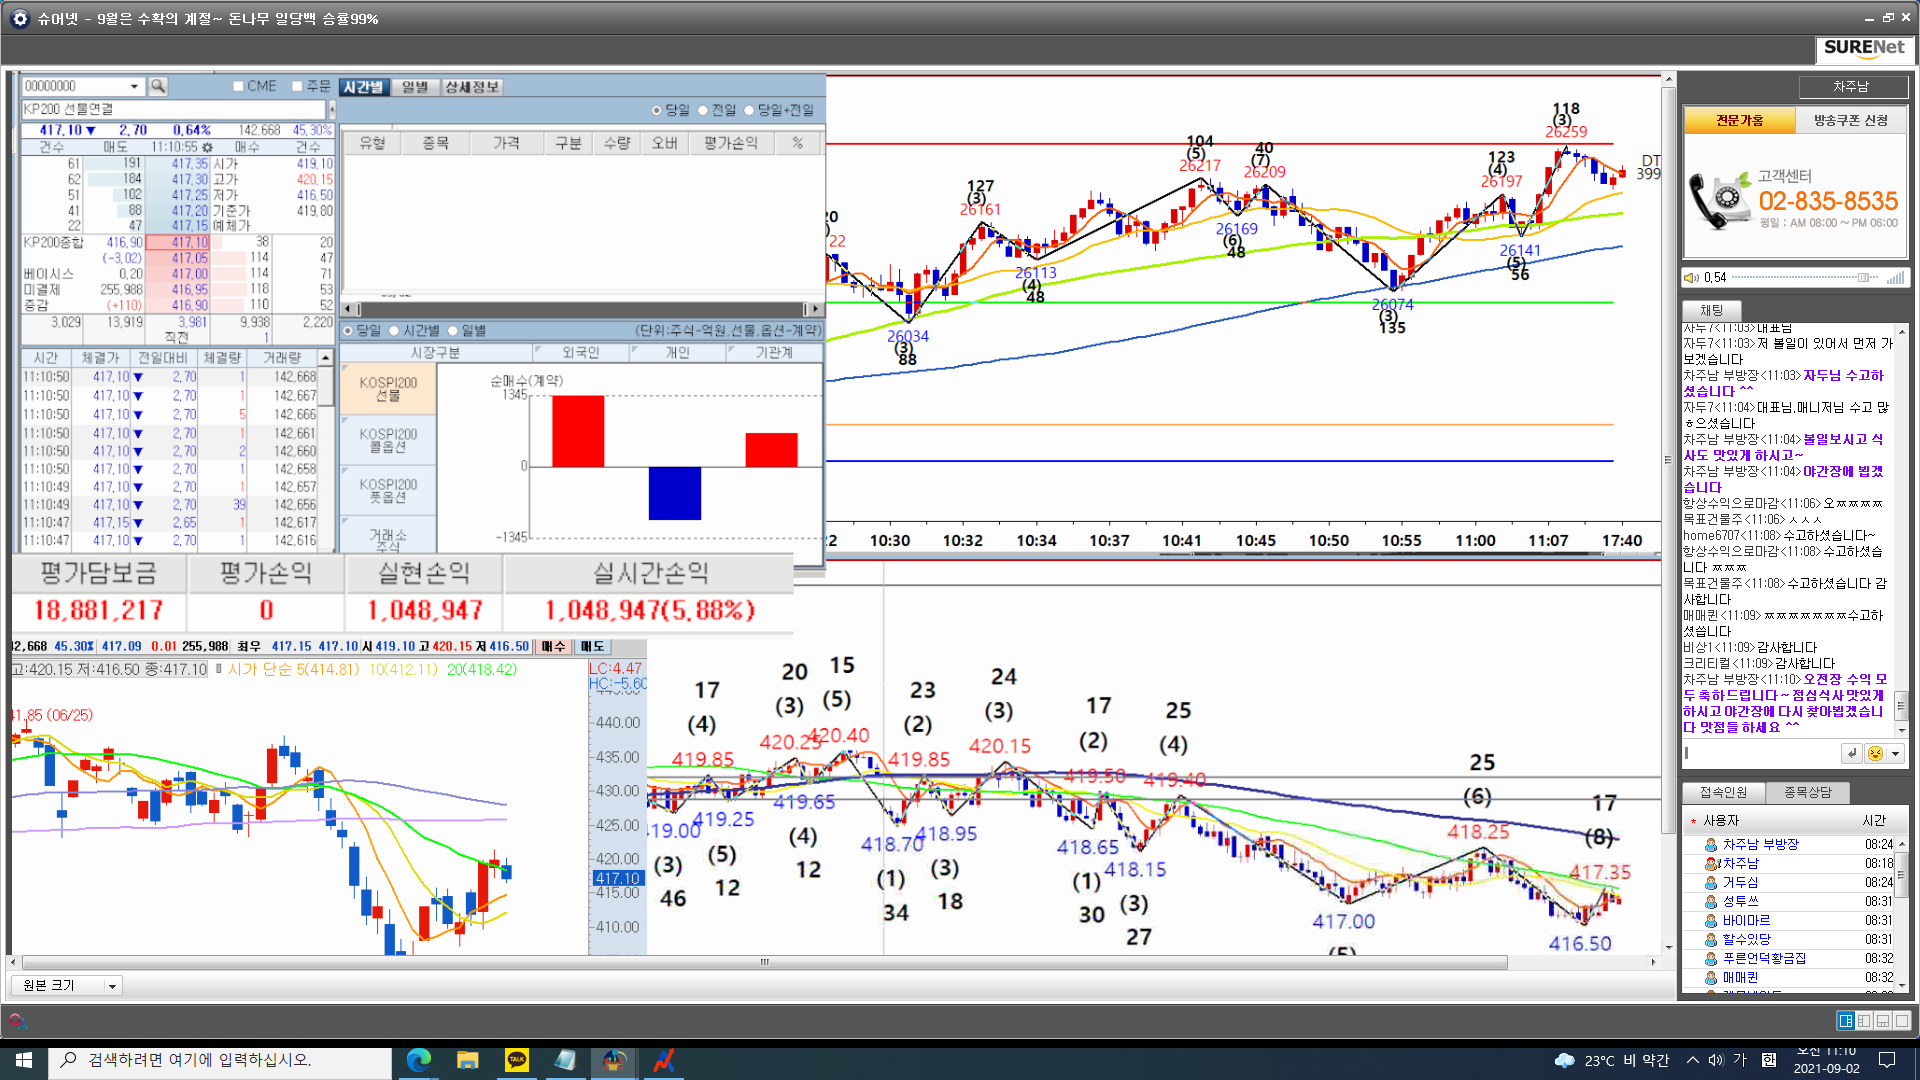Click the 전문가홈 button
This screenshot has height=1080, width=1920.
[1740, 120]
